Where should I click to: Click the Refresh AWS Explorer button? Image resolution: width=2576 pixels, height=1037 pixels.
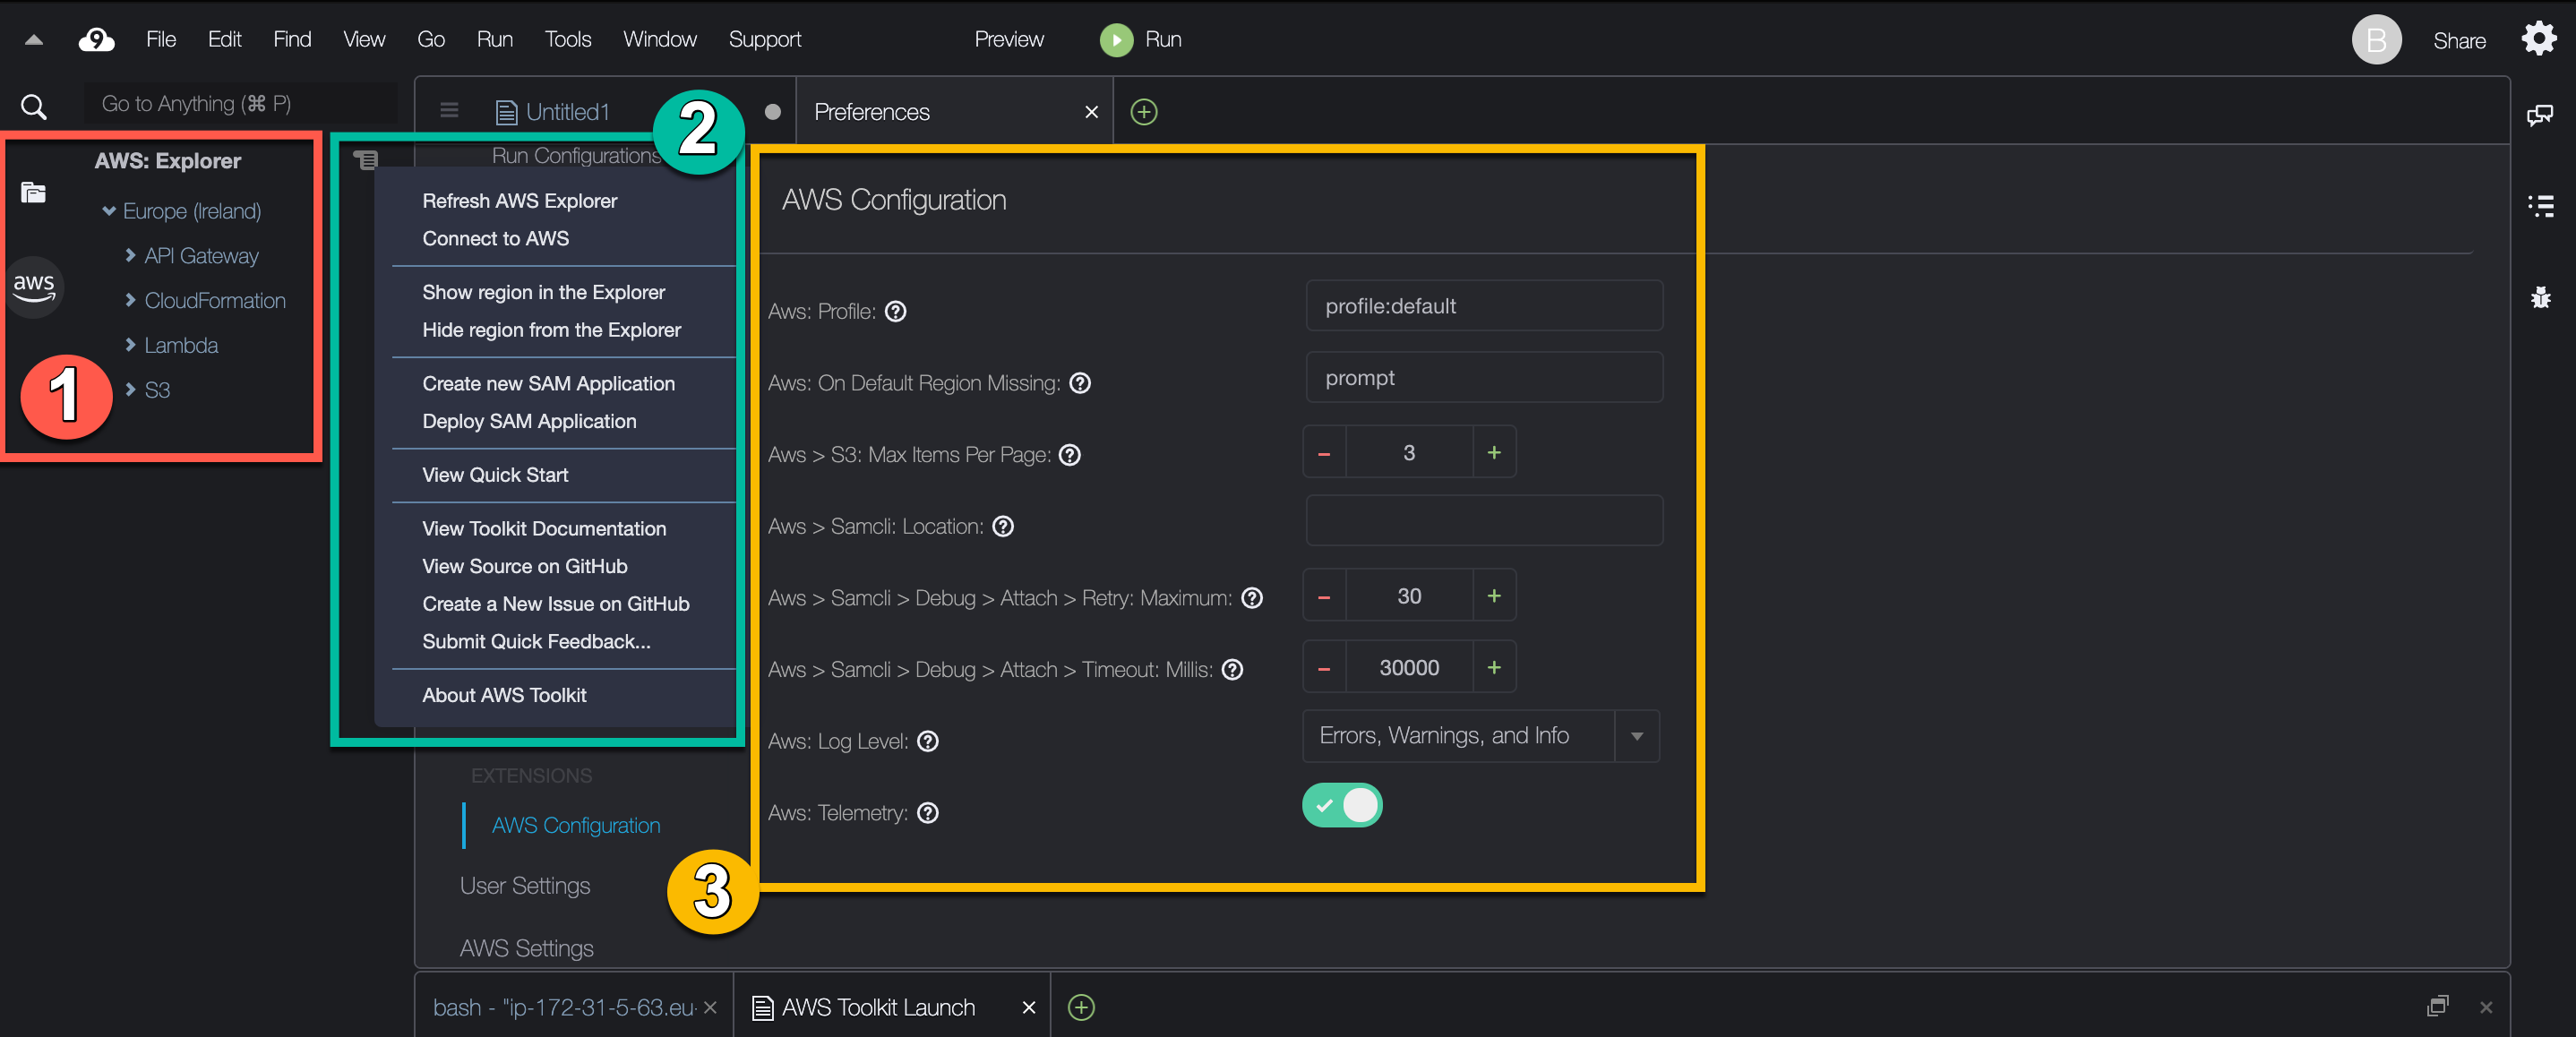519,201
